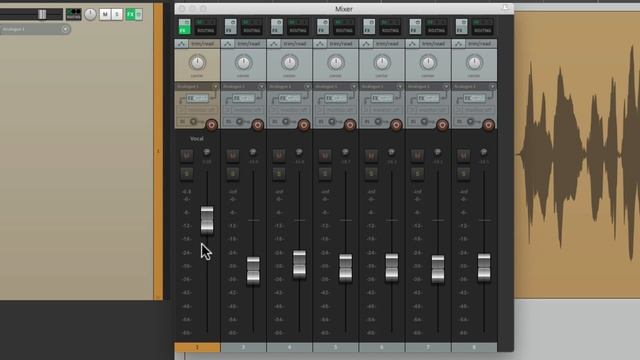The width and height of the screenshot is (640, 360).
Task: Select the orange track 1 number tab
Action: click(x=197, y=347)
